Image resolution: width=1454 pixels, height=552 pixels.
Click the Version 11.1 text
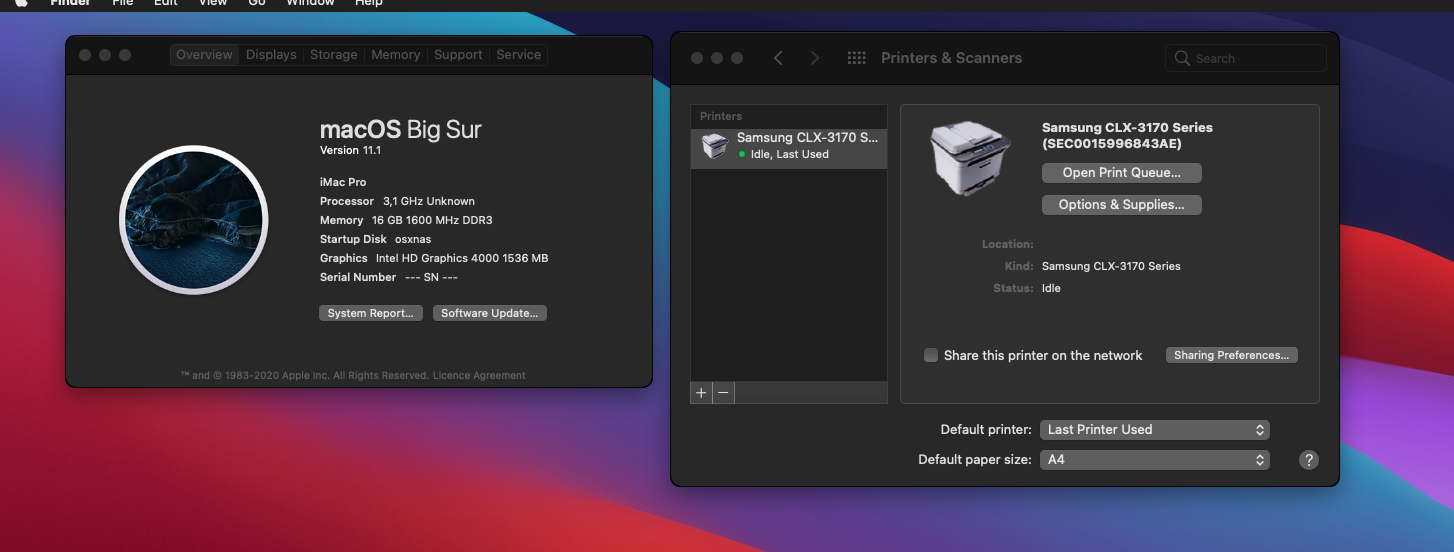pyautogui.click(x=351, y=150)
